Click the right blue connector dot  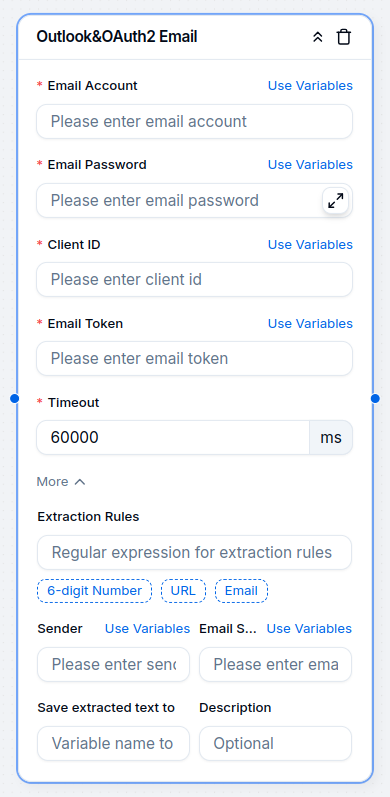pos(375,398)
